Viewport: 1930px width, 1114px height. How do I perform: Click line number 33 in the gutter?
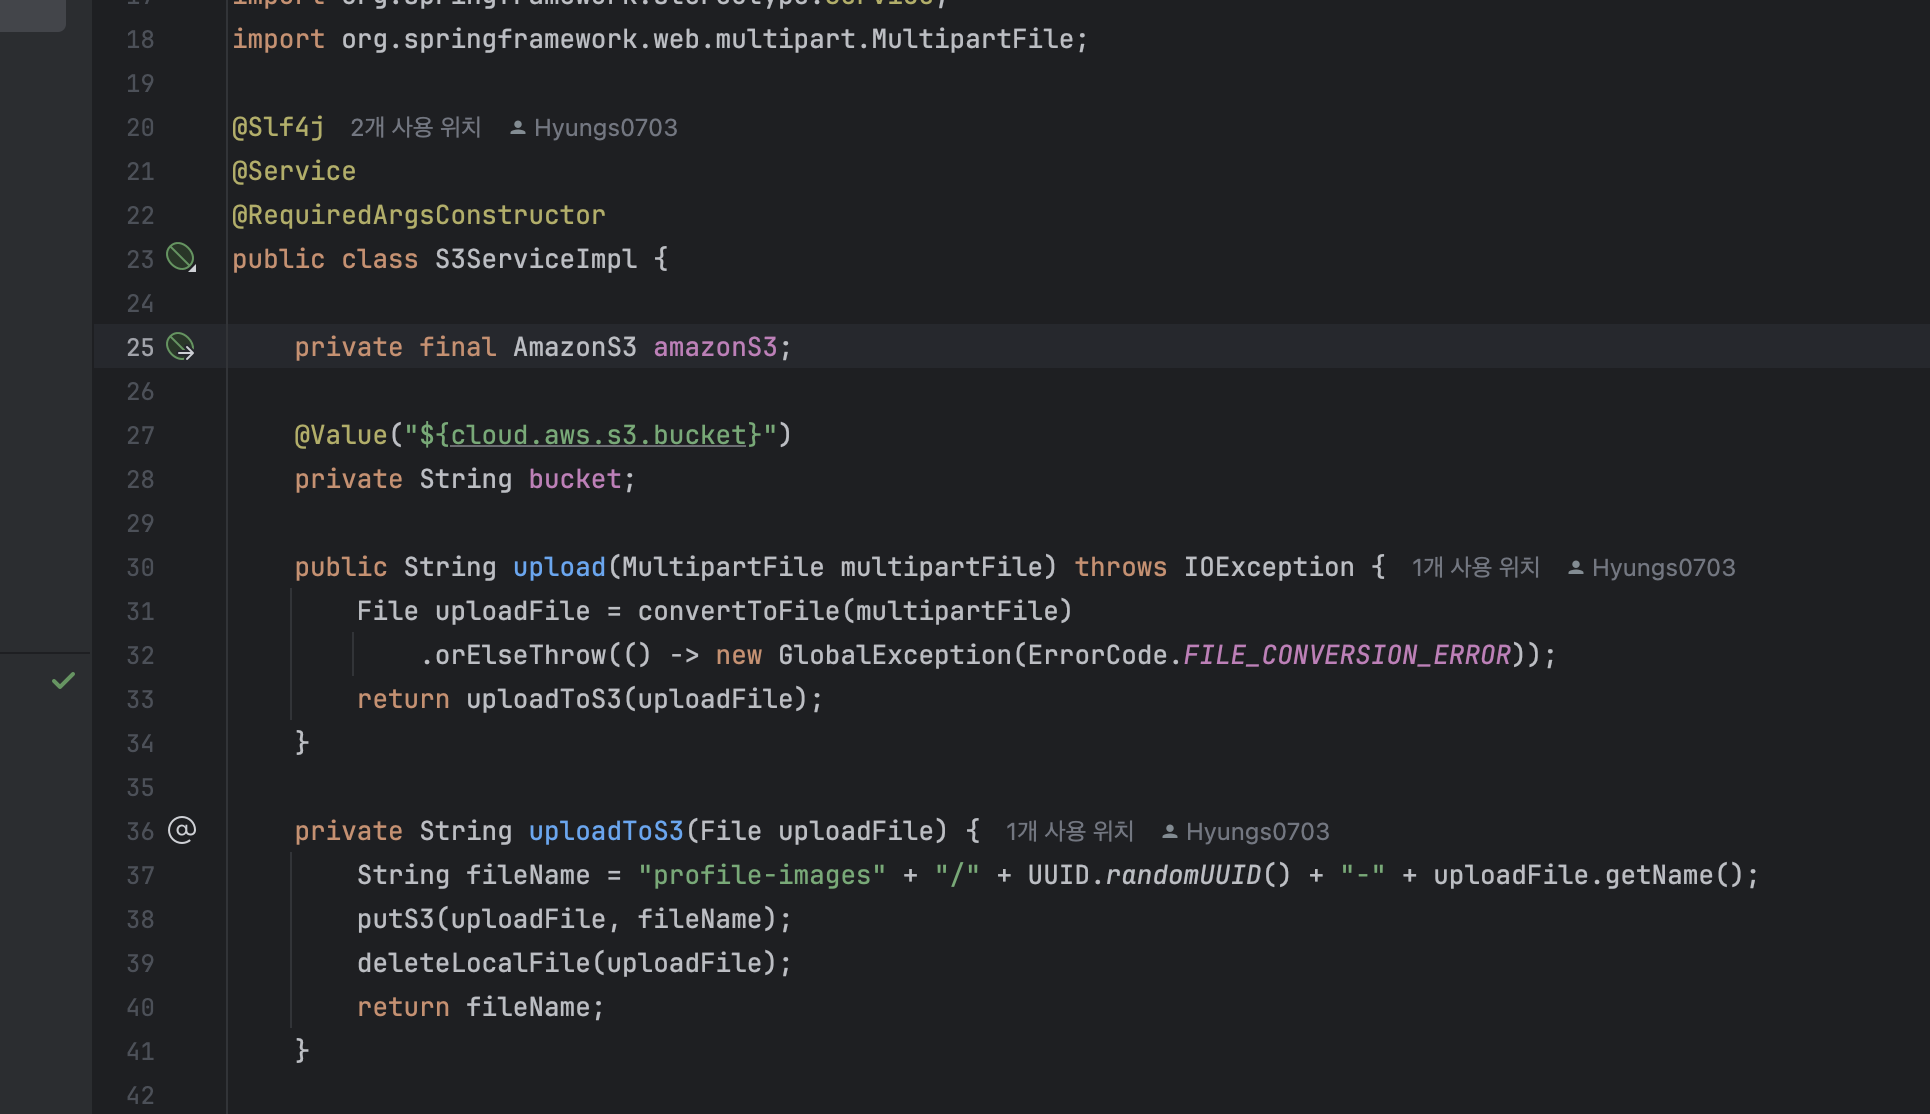140,700
